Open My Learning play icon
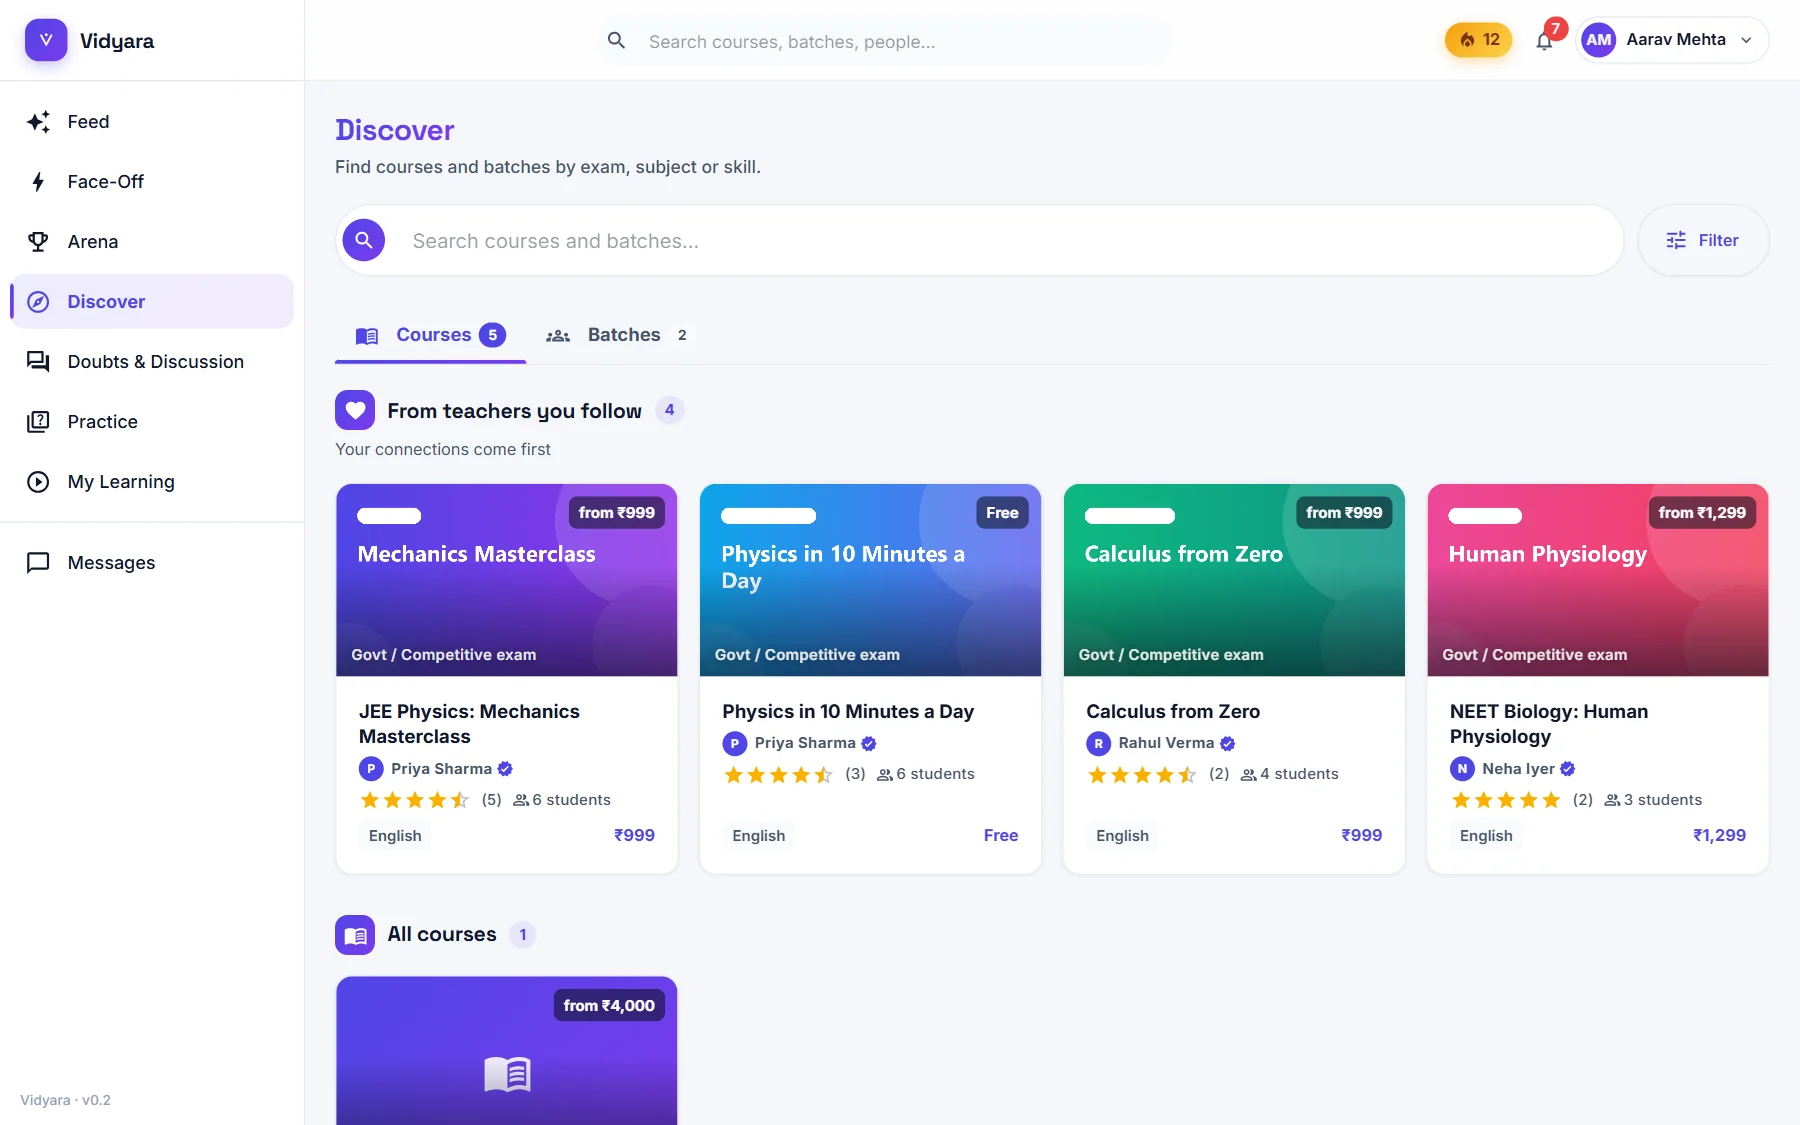Image resolution: width=1800 pixels, height=1125 pixels. coord(38,482)
